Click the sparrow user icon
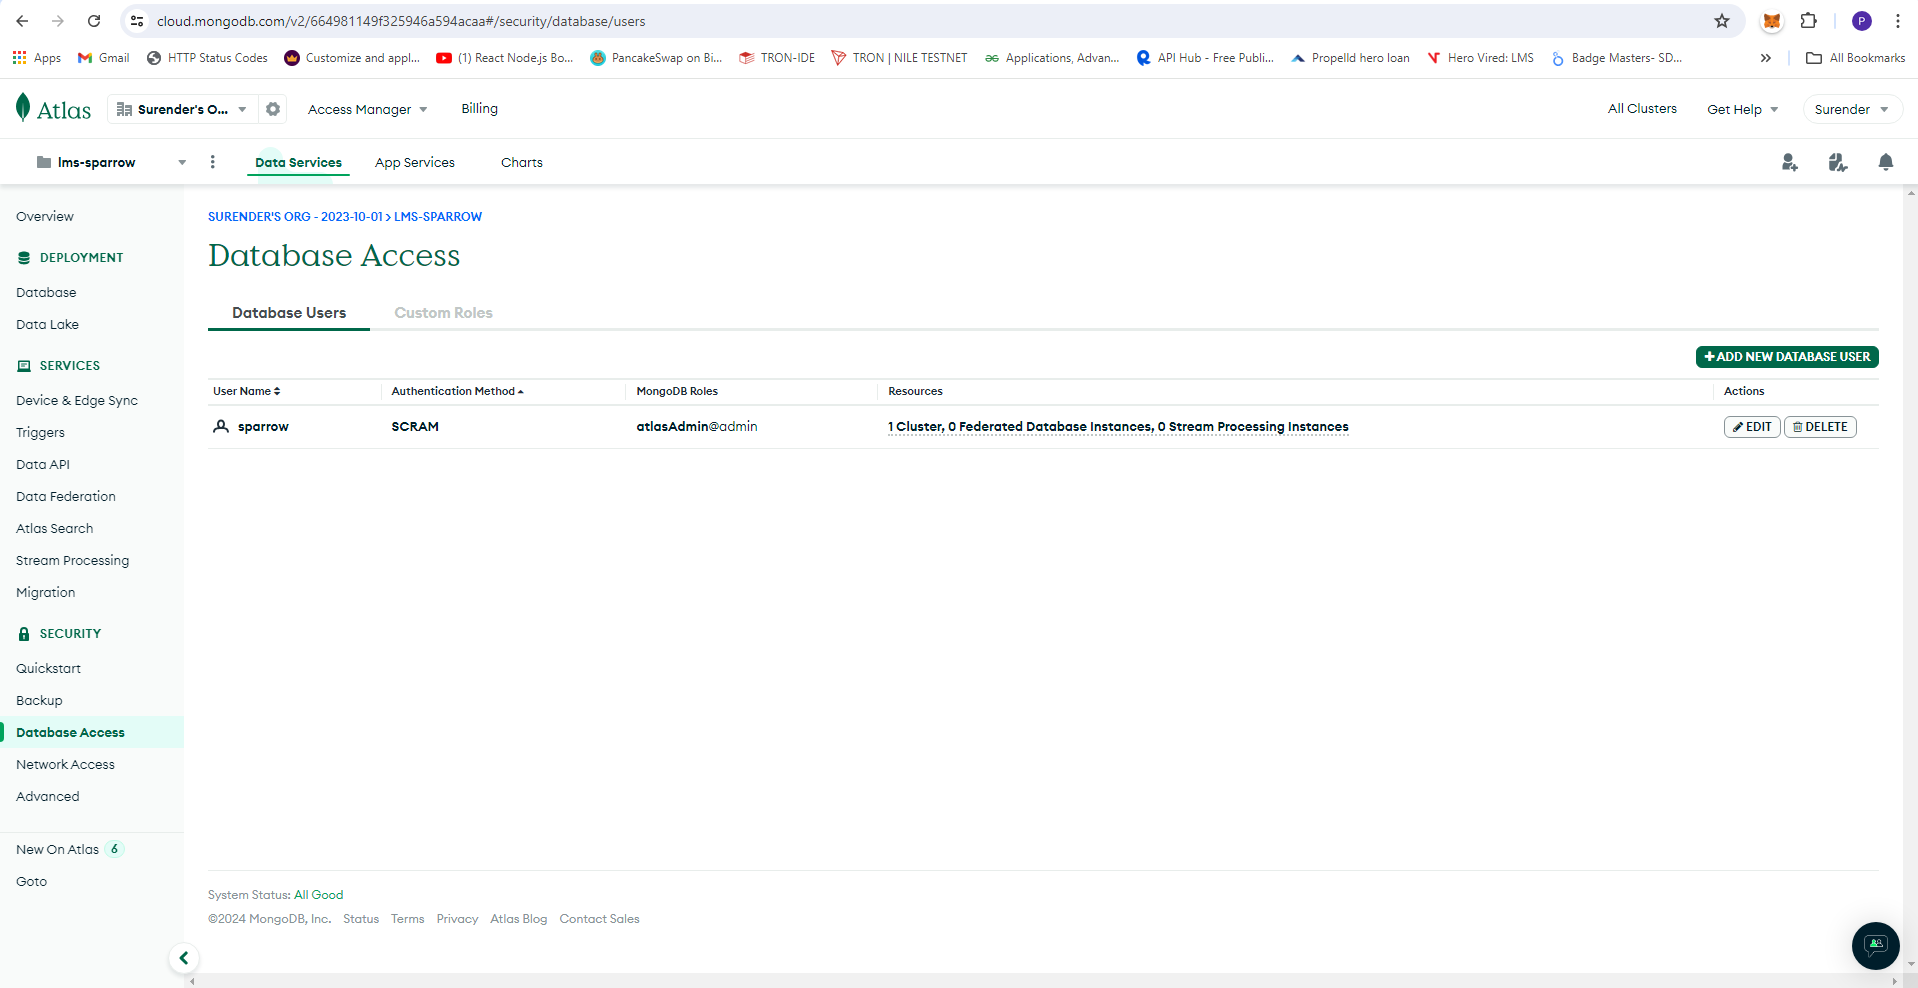1918x988 pixels. coord(221,426)
